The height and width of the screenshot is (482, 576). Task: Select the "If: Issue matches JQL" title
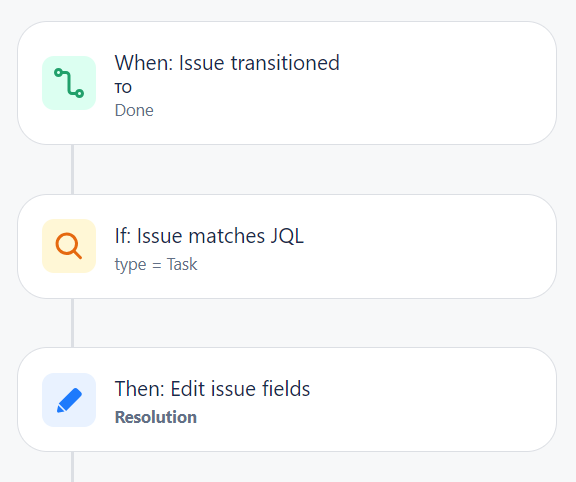209,236
